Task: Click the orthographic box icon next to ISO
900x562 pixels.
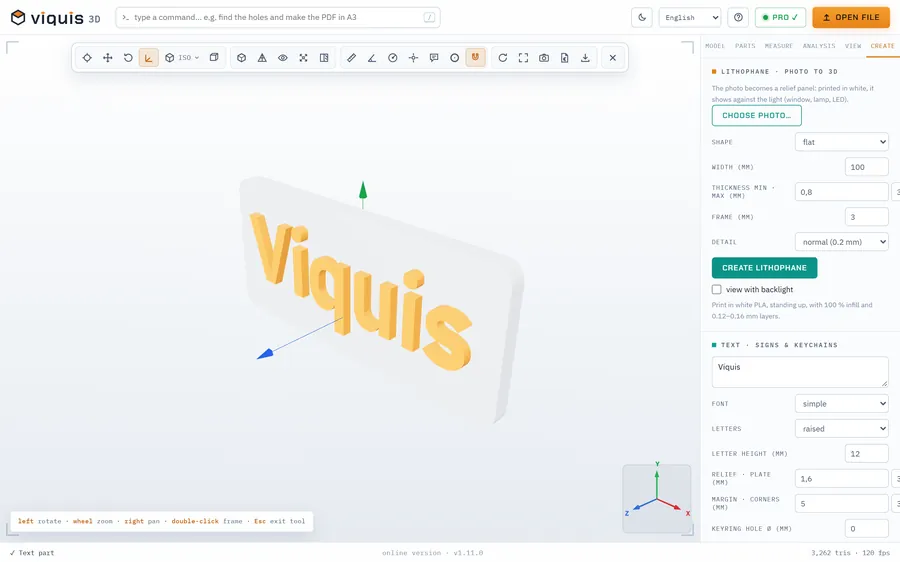Action: 214,57
